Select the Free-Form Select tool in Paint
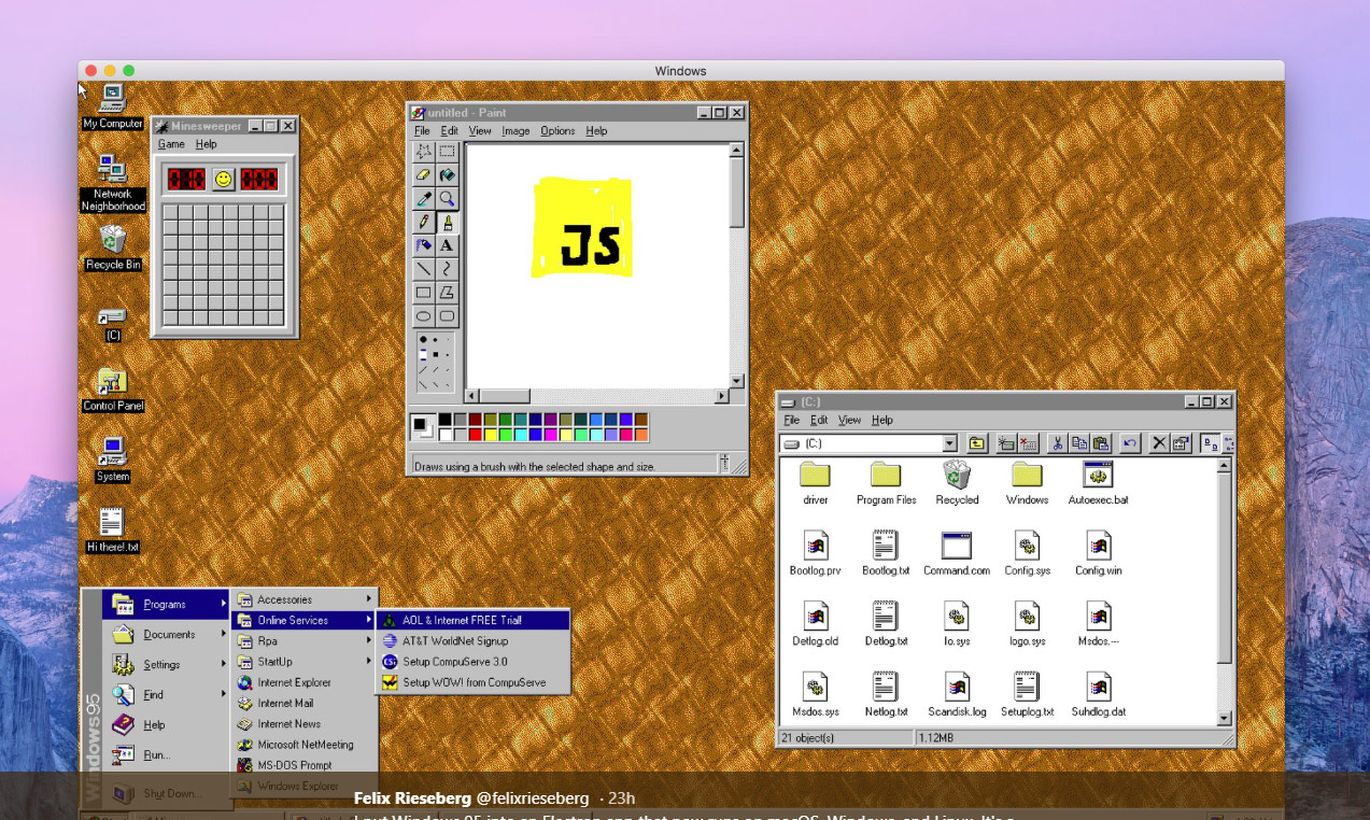The height and width of the screenshot is (820, 1370). click(x=424, y=152)
